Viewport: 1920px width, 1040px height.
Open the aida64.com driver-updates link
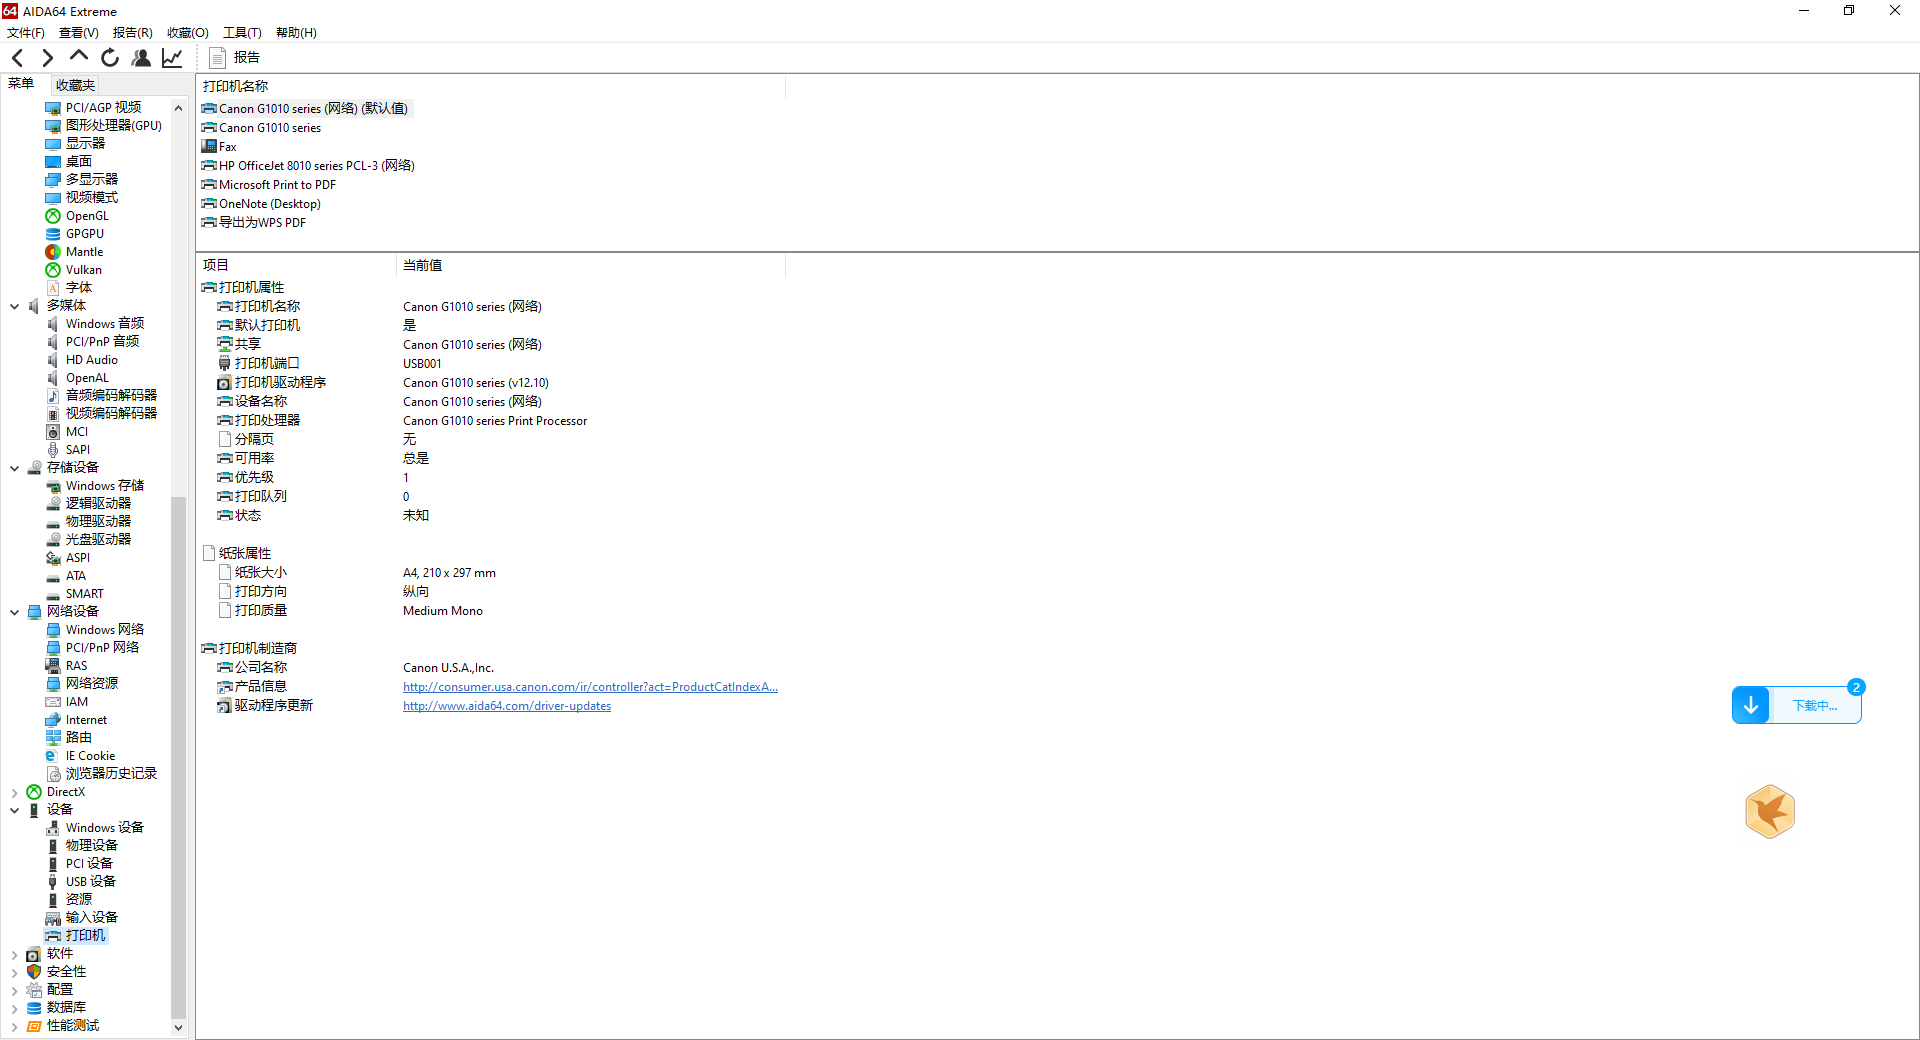click(x=507, y=706)
